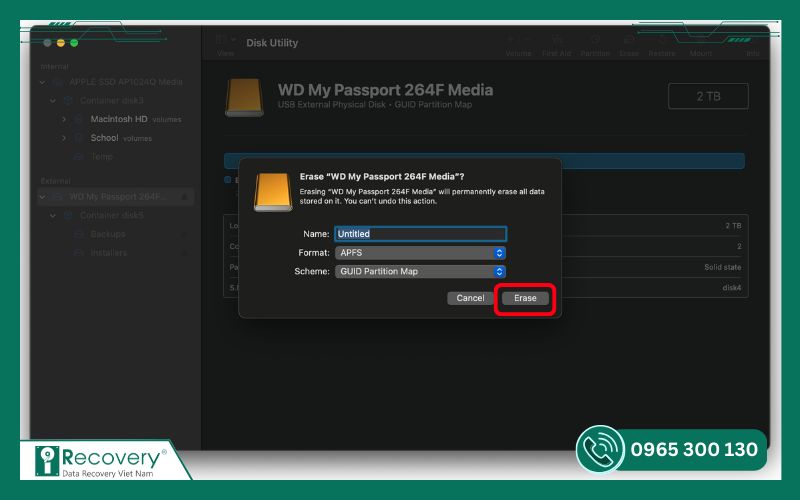The image size is (800, 500).
Task: Open the Partition toolbar tool
Action: coord(595,40)
